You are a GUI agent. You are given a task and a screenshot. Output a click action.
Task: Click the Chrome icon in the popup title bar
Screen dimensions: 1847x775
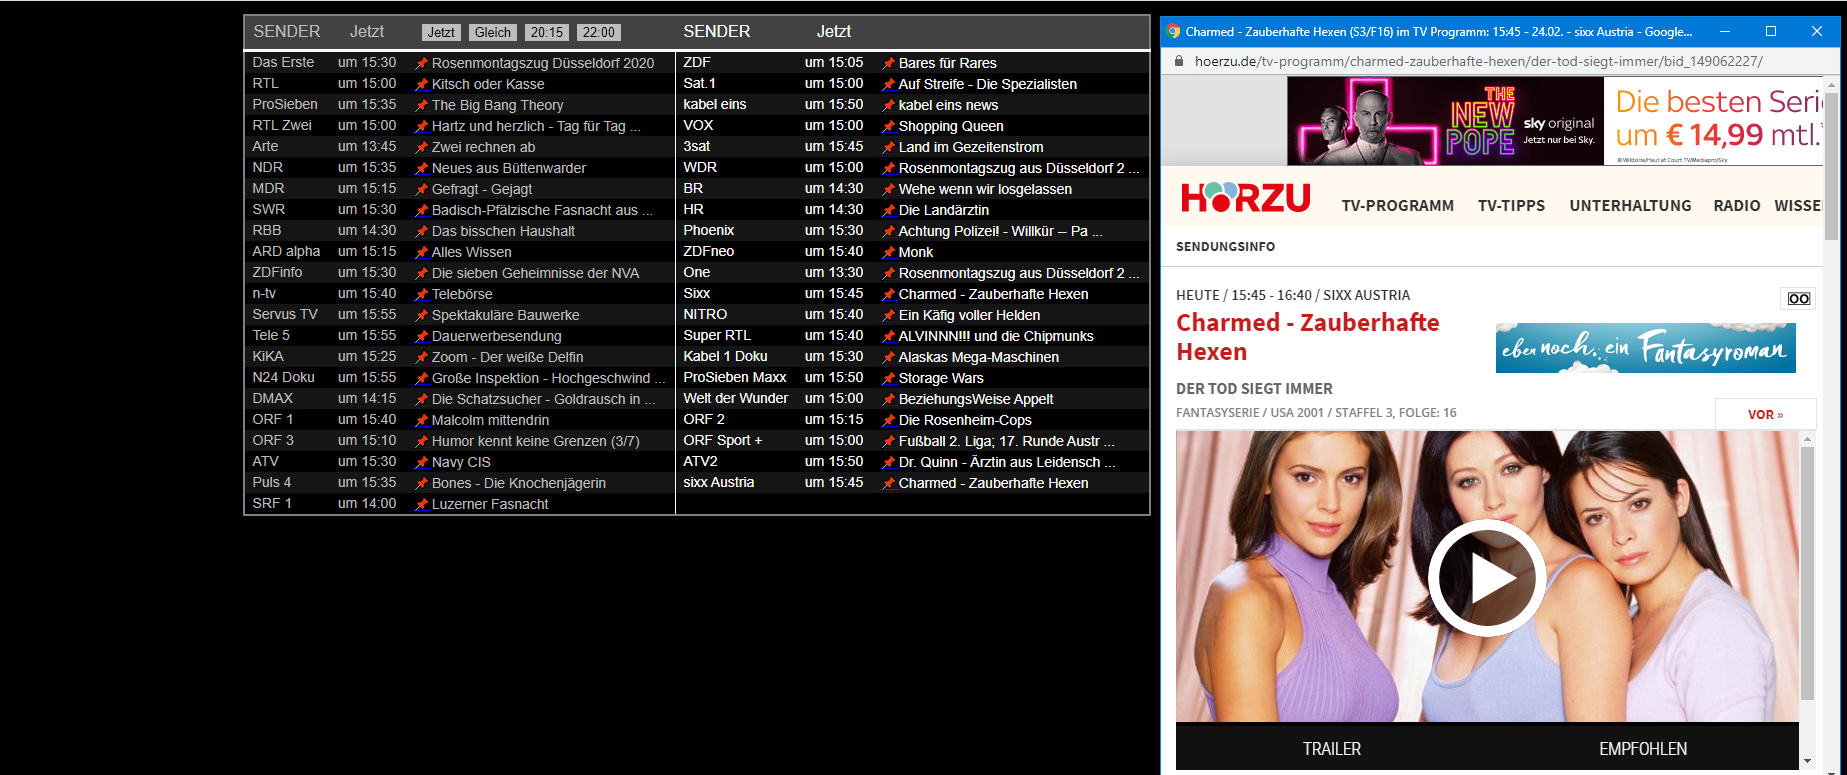tap(1173, 32)
